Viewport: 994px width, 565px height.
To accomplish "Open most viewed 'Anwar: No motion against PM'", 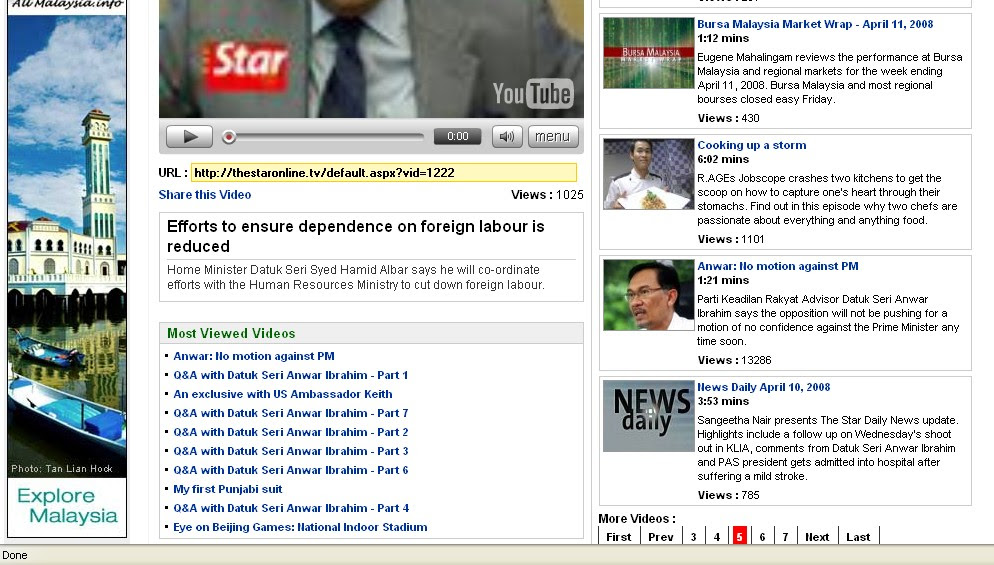I will coord(254,356).
